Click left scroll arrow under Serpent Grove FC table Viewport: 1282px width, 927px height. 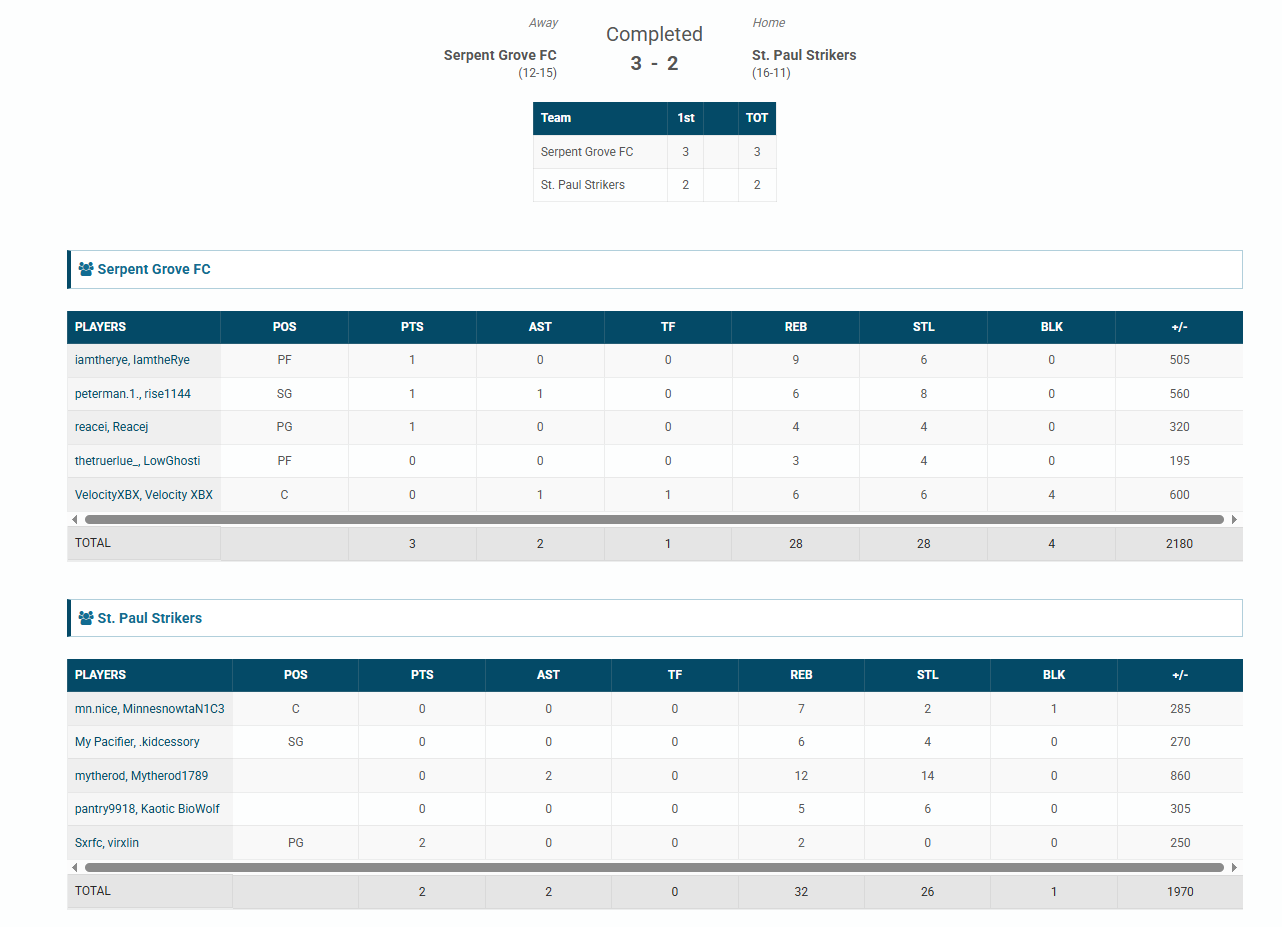click(74, 520)
